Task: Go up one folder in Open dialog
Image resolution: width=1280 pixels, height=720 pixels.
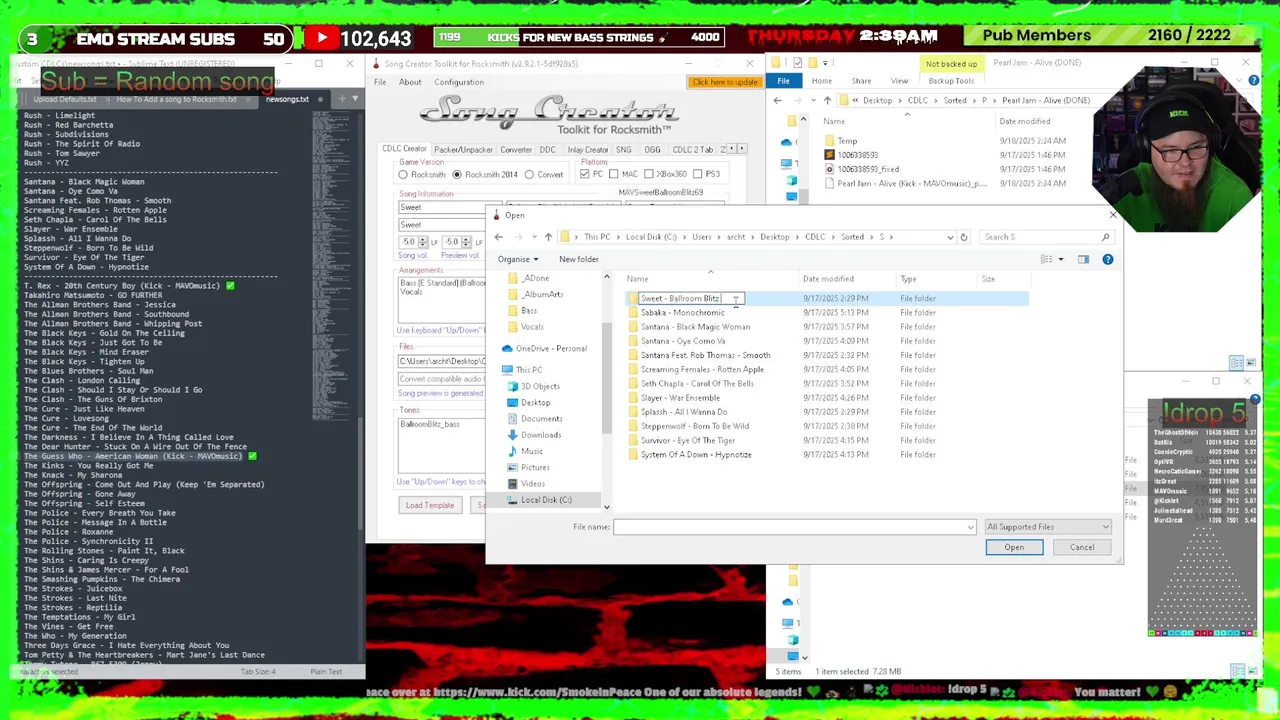Action: click(548, 237)
